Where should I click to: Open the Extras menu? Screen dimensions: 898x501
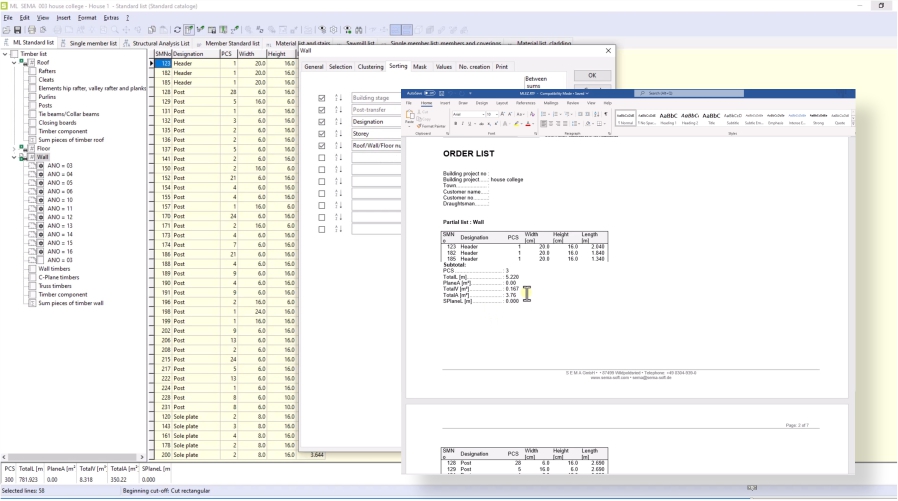point(110,17)
